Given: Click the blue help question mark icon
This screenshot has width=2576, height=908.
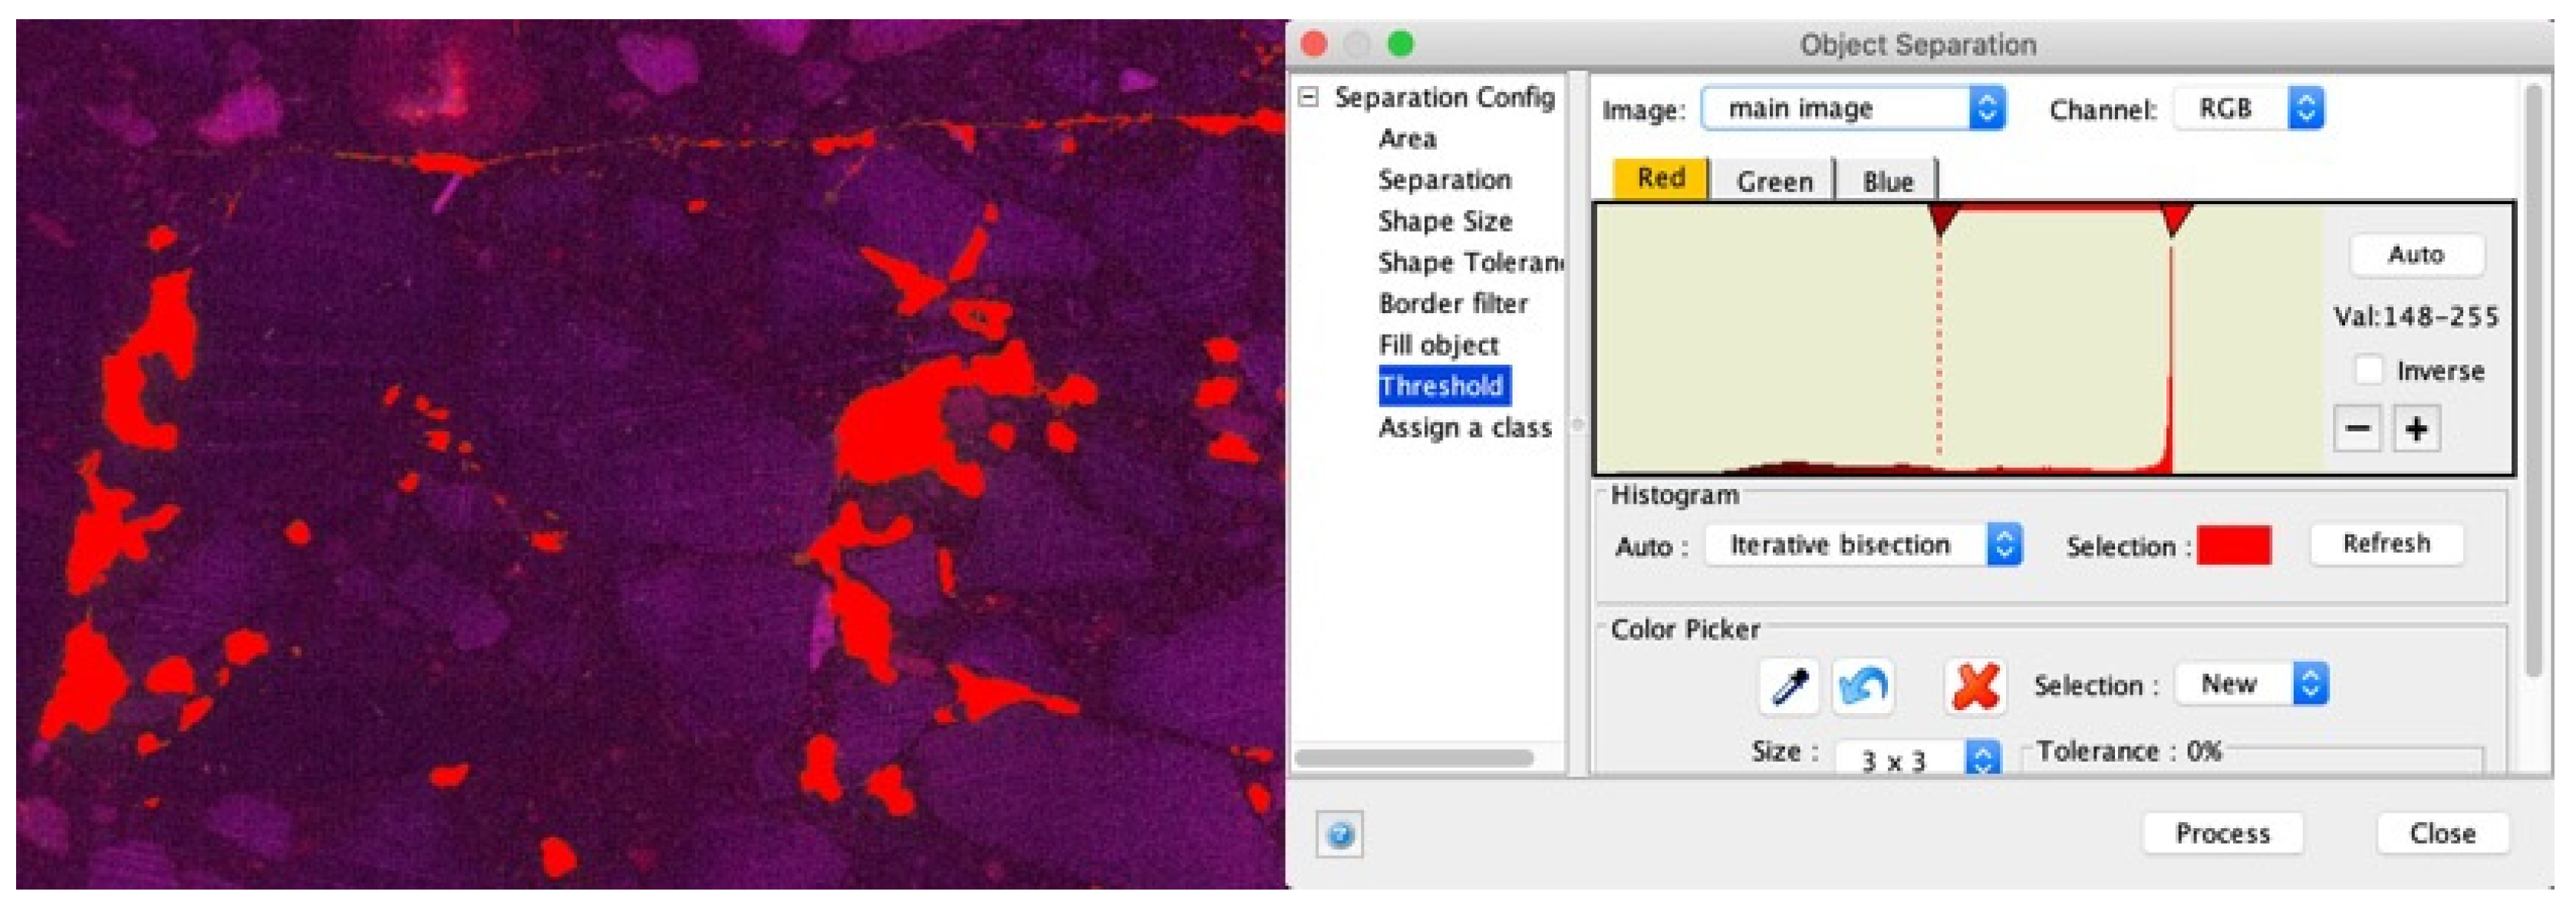Looking at the screenshot, I should [x=1340, y=834].
